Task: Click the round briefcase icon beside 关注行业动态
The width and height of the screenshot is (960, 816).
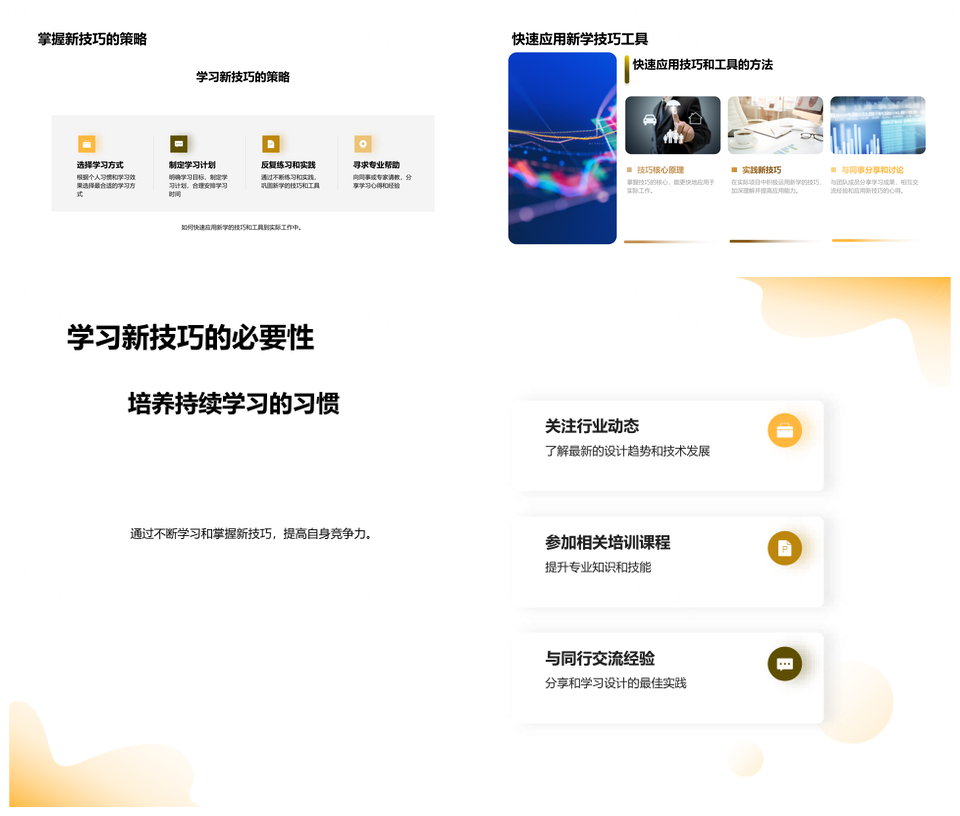Action: [x=785, y=430]
